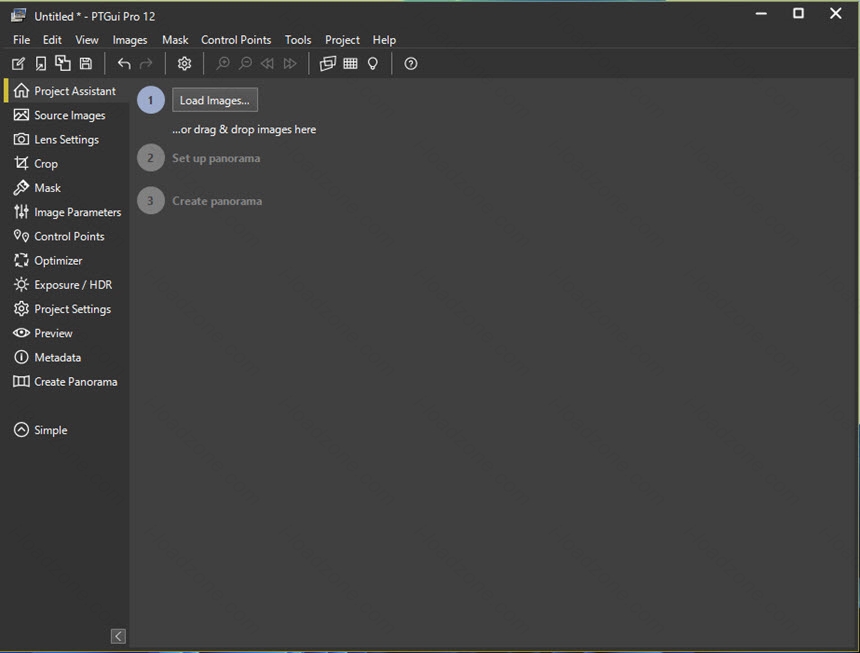Screen dimensions: 860x653
Task: Open the Project menu
Action: tap(342, 40)
